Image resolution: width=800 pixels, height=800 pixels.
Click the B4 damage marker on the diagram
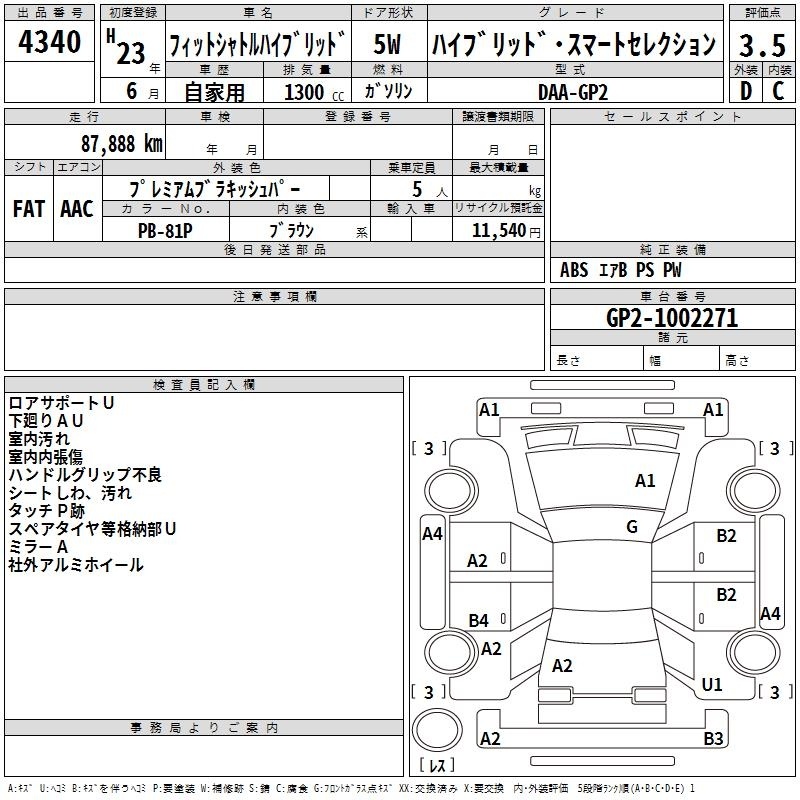479,621
